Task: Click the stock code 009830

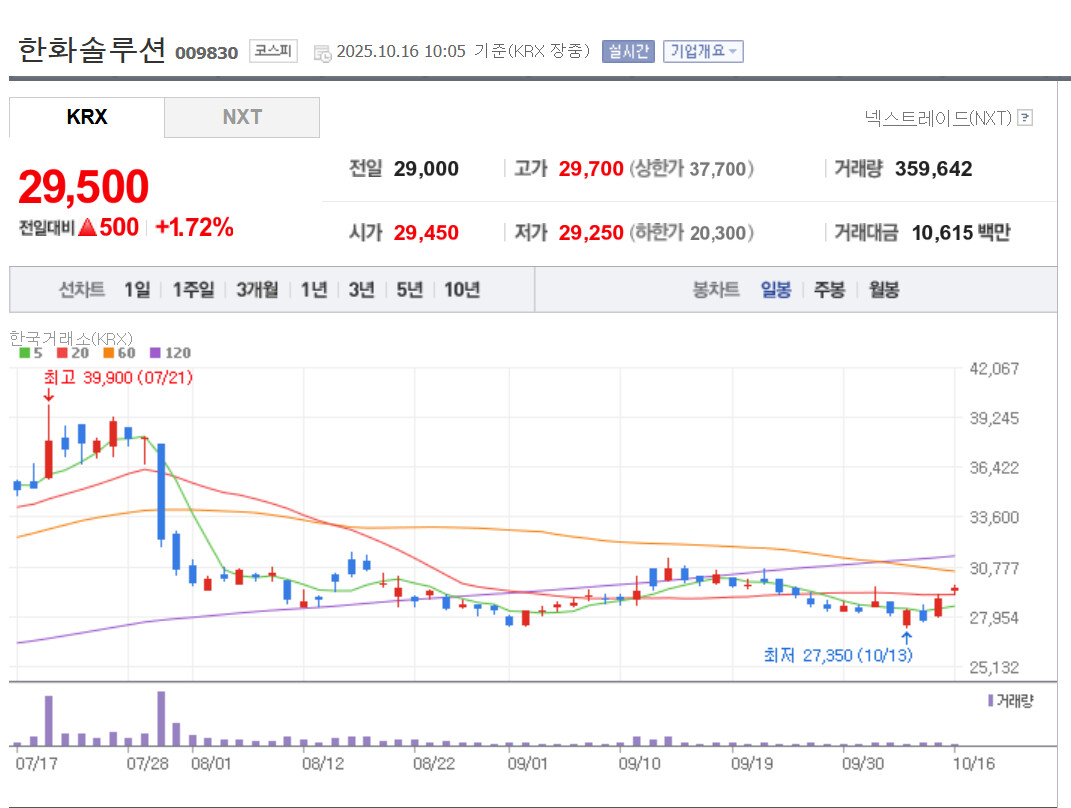Action: point(206,53)
